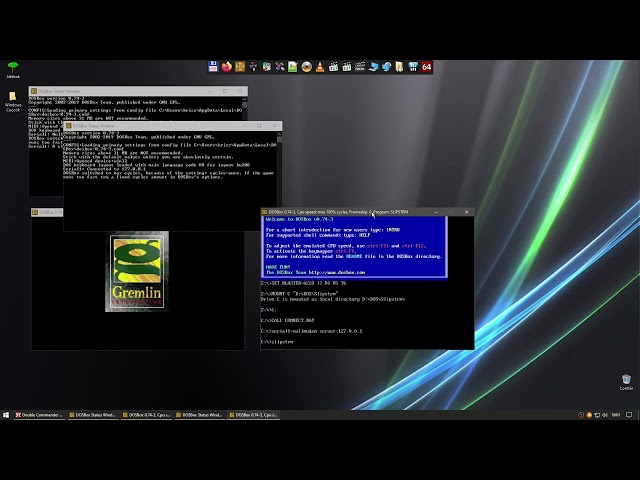
Task: Minimize the DOSBox SLIPSTRM window
Action: [436, 212]
